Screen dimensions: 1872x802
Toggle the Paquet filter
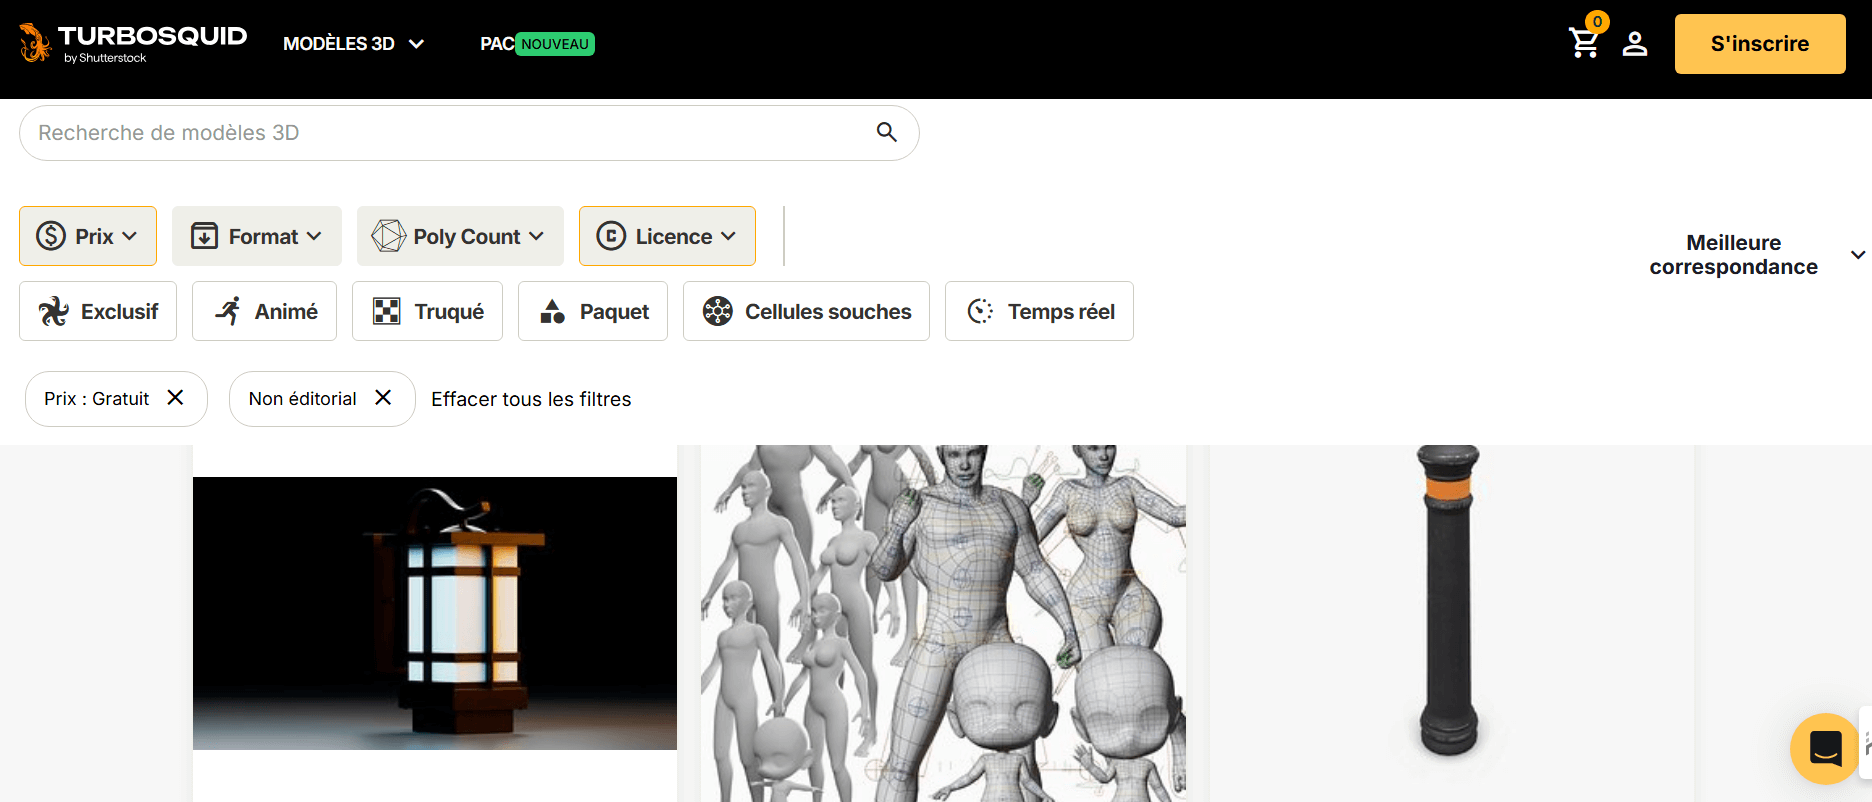pos(593,311)
